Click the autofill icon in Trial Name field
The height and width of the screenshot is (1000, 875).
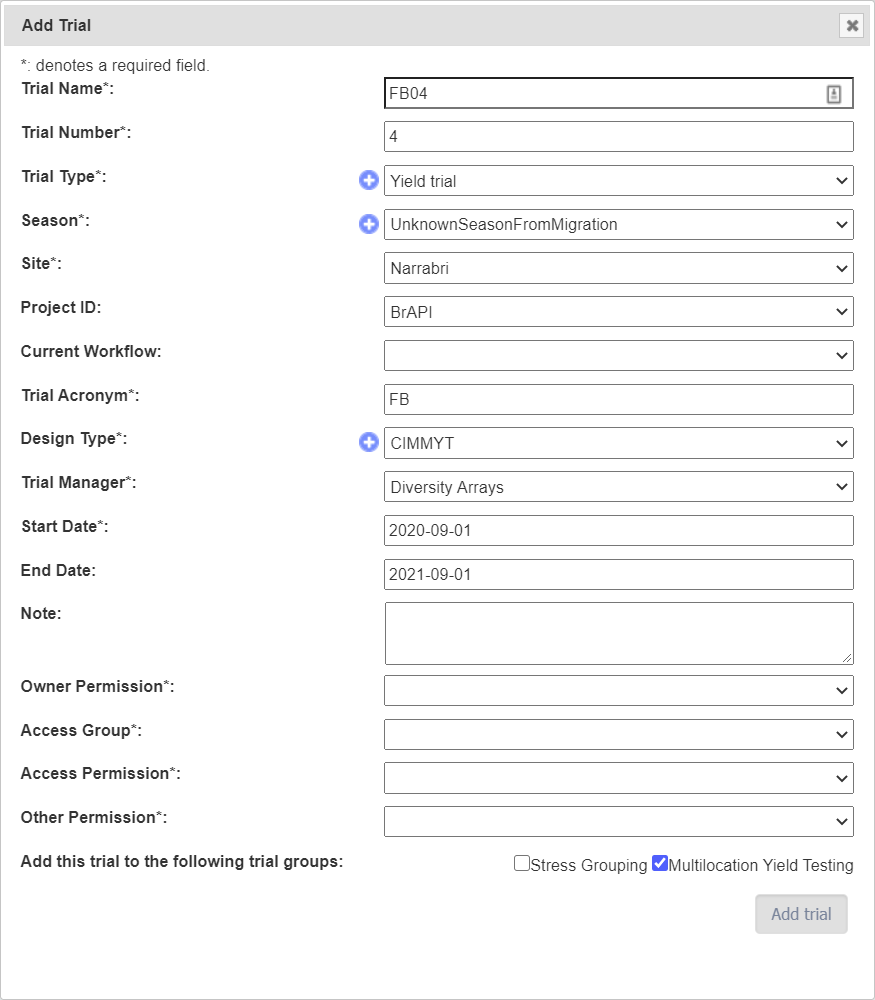click(834, 94)
